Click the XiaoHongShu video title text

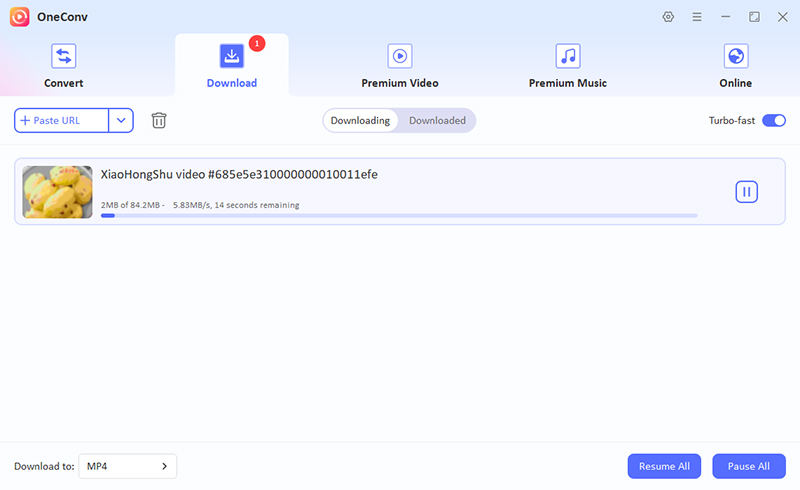tap(239, 175)
